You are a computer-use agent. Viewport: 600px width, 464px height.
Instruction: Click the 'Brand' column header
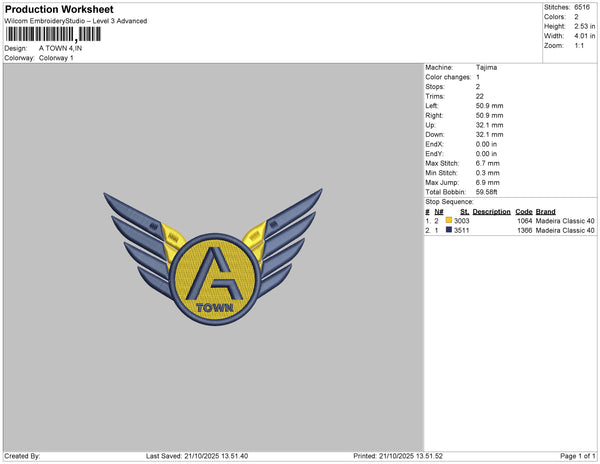[x=546, y=212]
